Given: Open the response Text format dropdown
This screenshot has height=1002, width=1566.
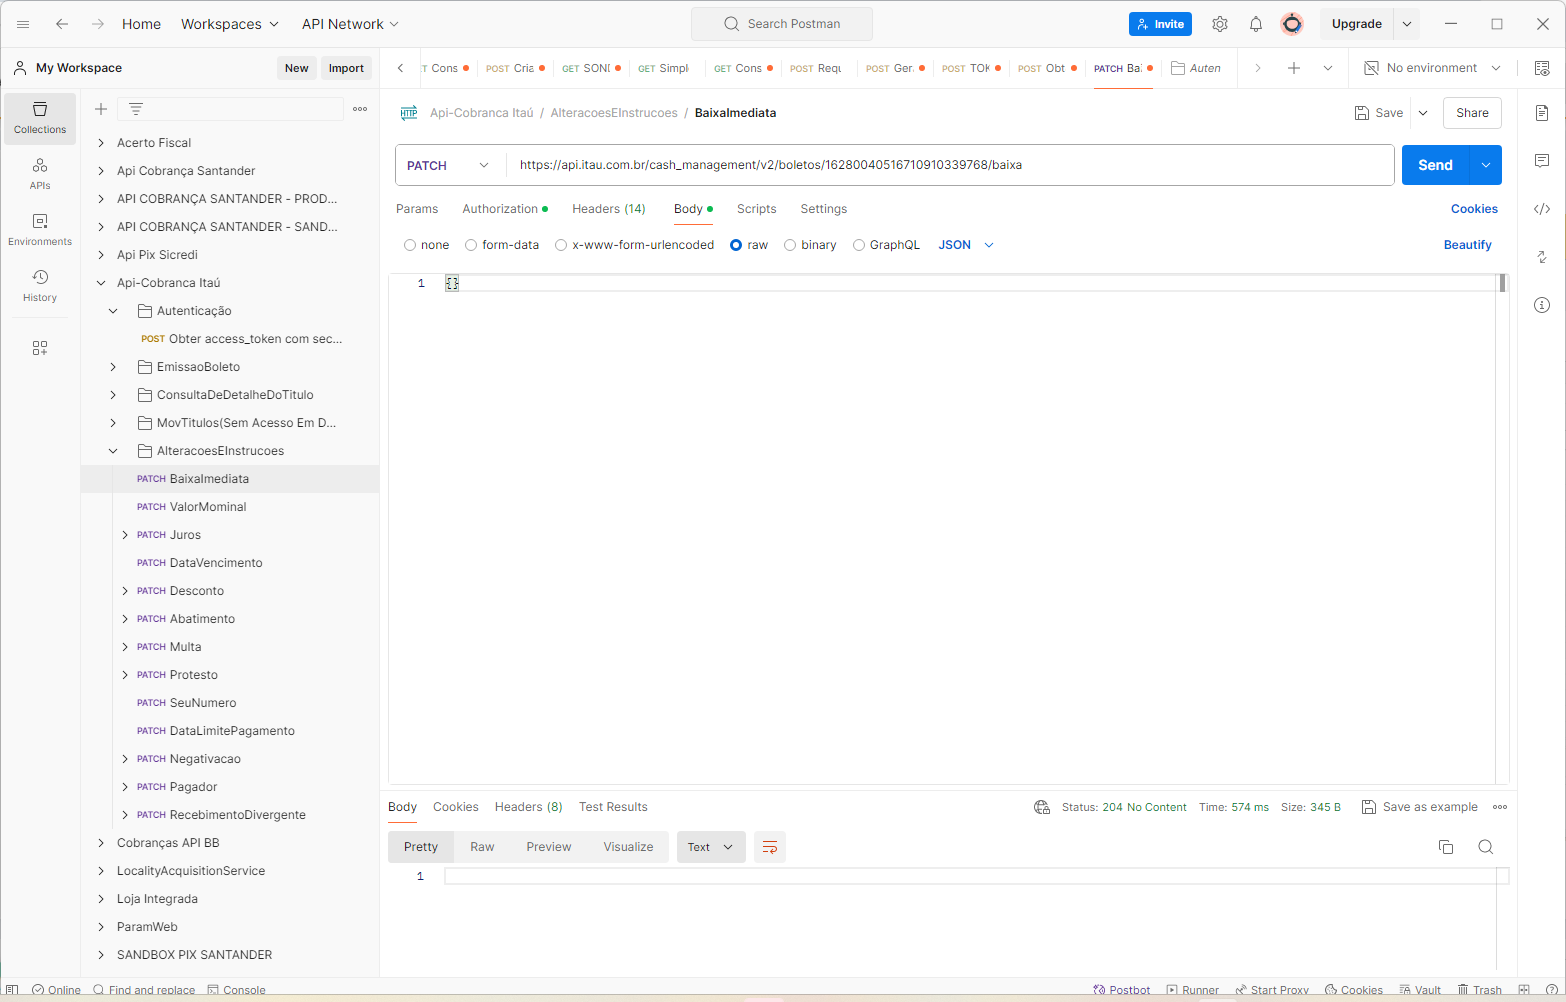Looking at the screenshot, I should 711,847.
